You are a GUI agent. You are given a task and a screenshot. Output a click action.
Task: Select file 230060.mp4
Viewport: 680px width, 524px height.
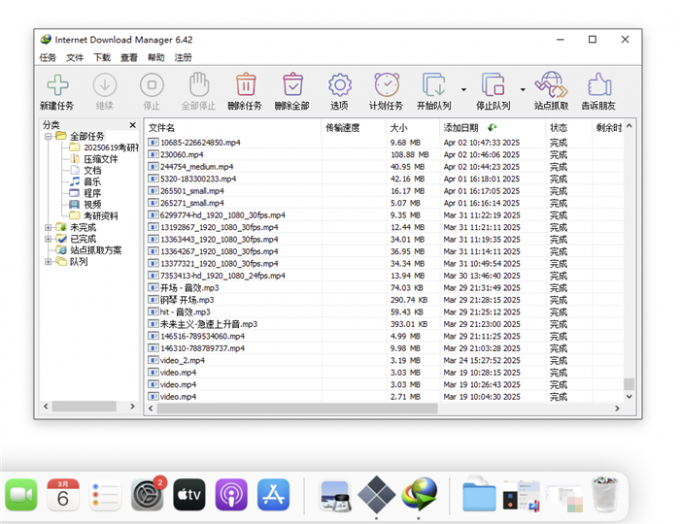point(182,155)
